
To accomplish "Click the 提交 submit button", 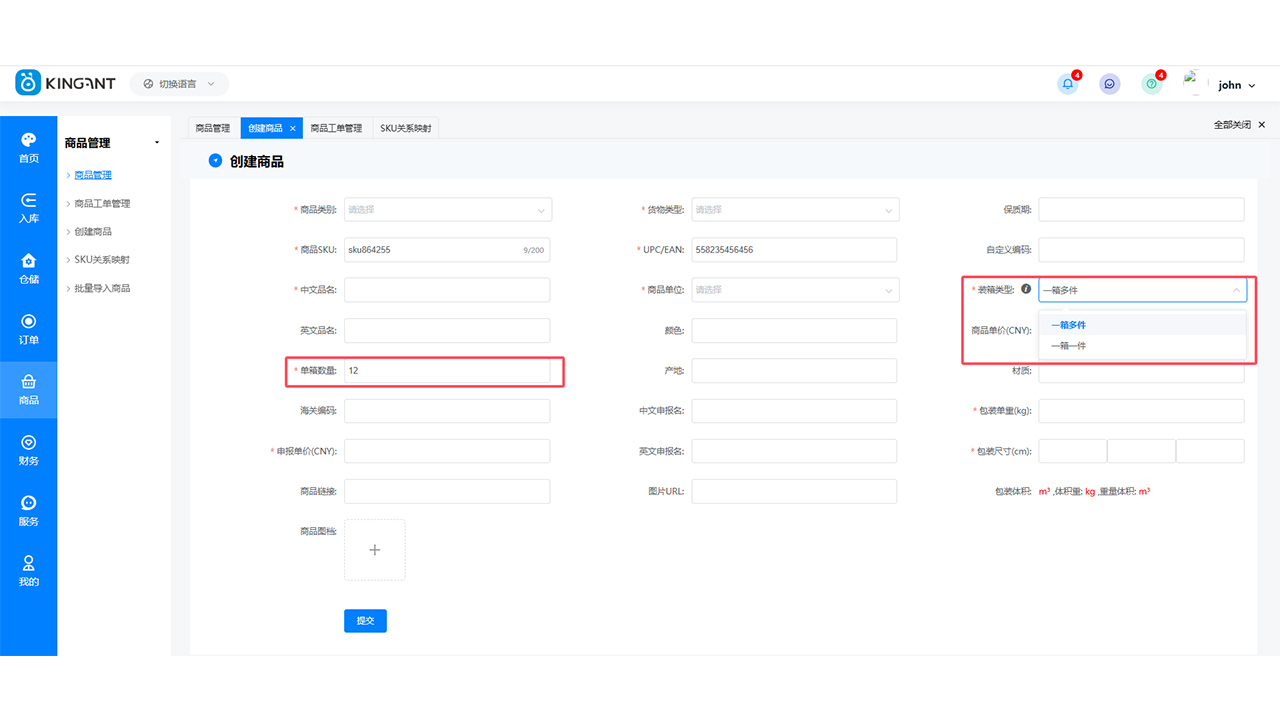I will (x=365, y=621).
